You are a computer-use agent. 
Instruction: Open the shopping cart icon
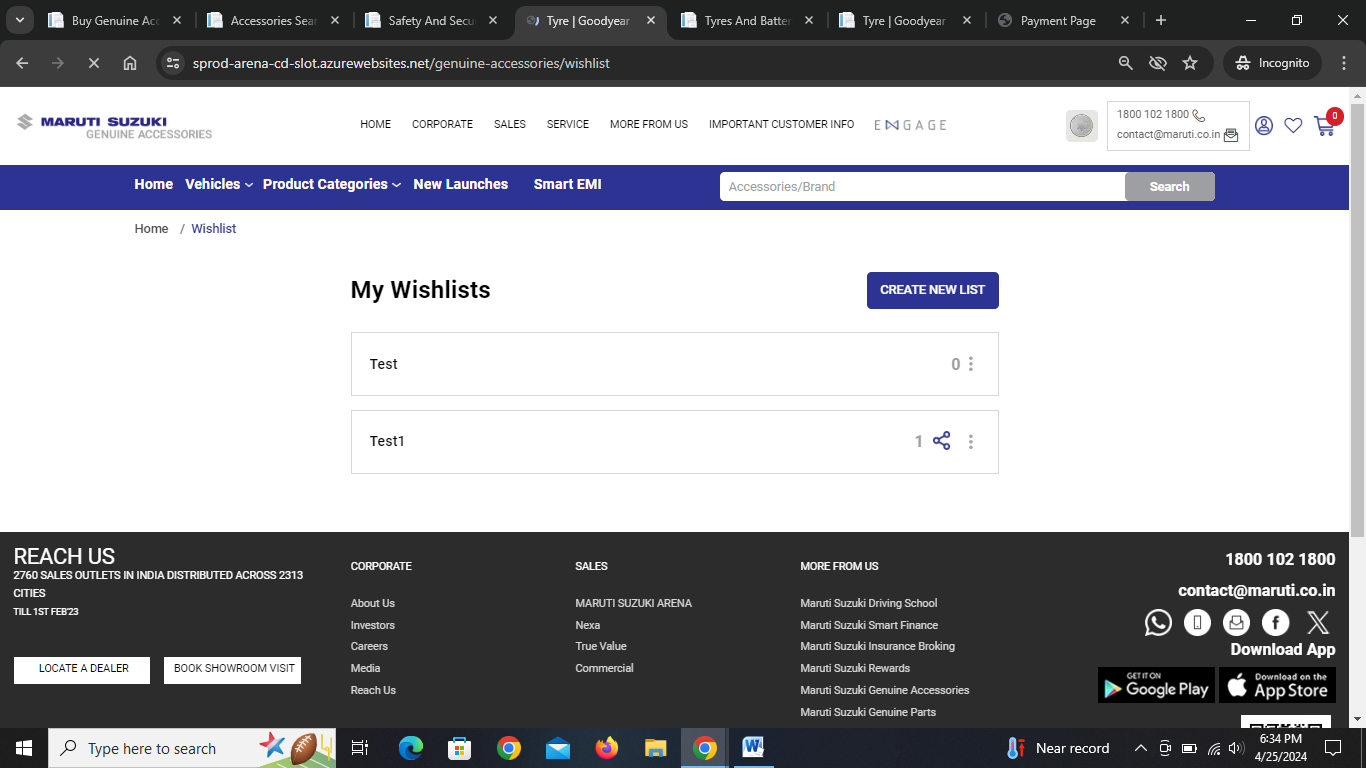click(x=1325, y=126)
